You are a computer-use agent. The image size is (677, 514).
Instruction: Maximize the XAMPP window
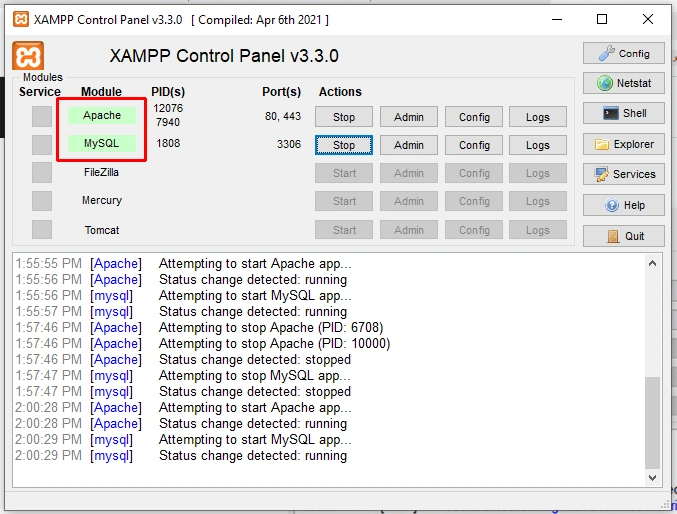click(x=602, y=19)
